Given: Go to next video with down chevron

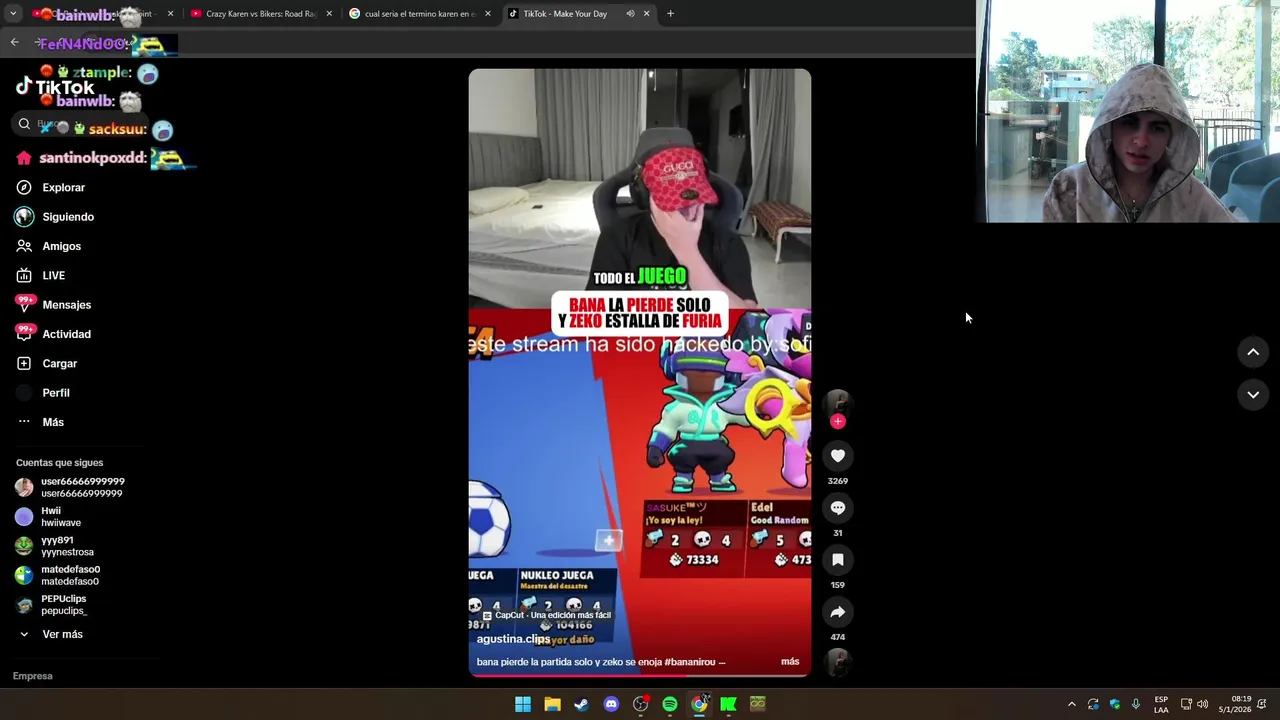Looking at the screenshot, I should (1253, 395).
